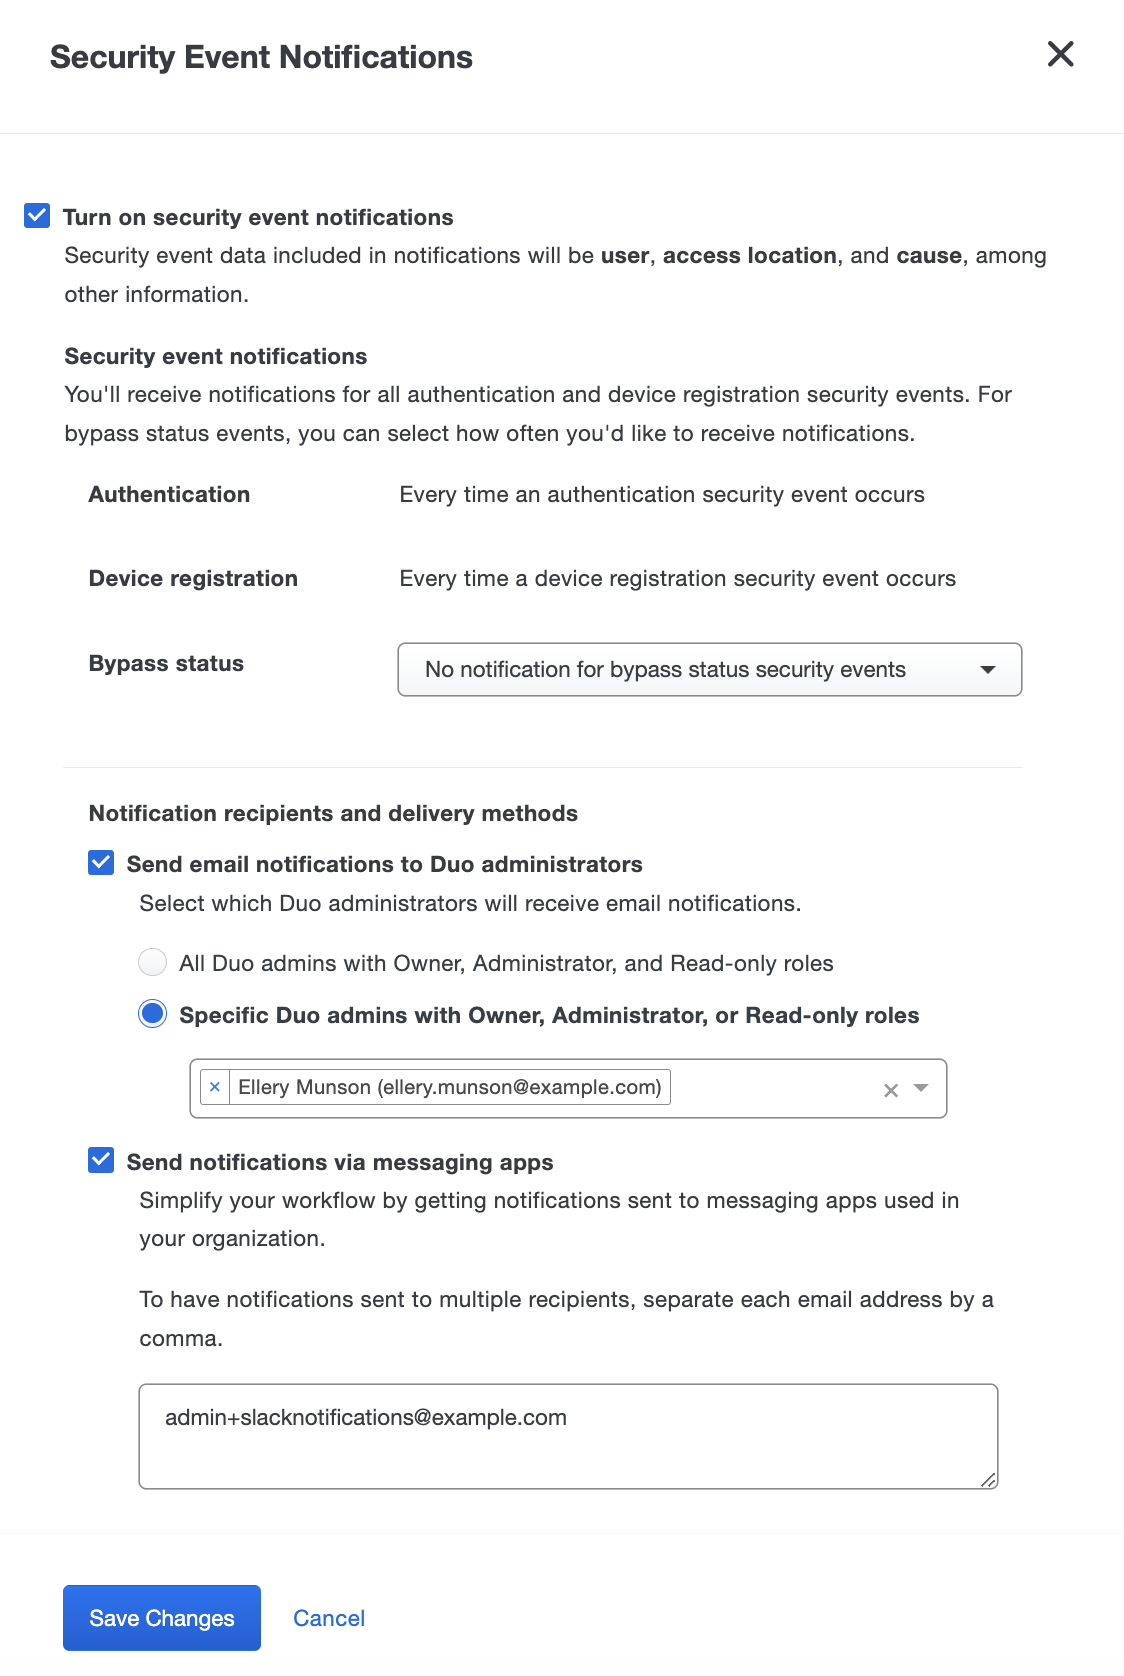This screenshot has width=1124, height=1676.
Task: Select all Duo admins with Owner roles
Action: point(152,962)
